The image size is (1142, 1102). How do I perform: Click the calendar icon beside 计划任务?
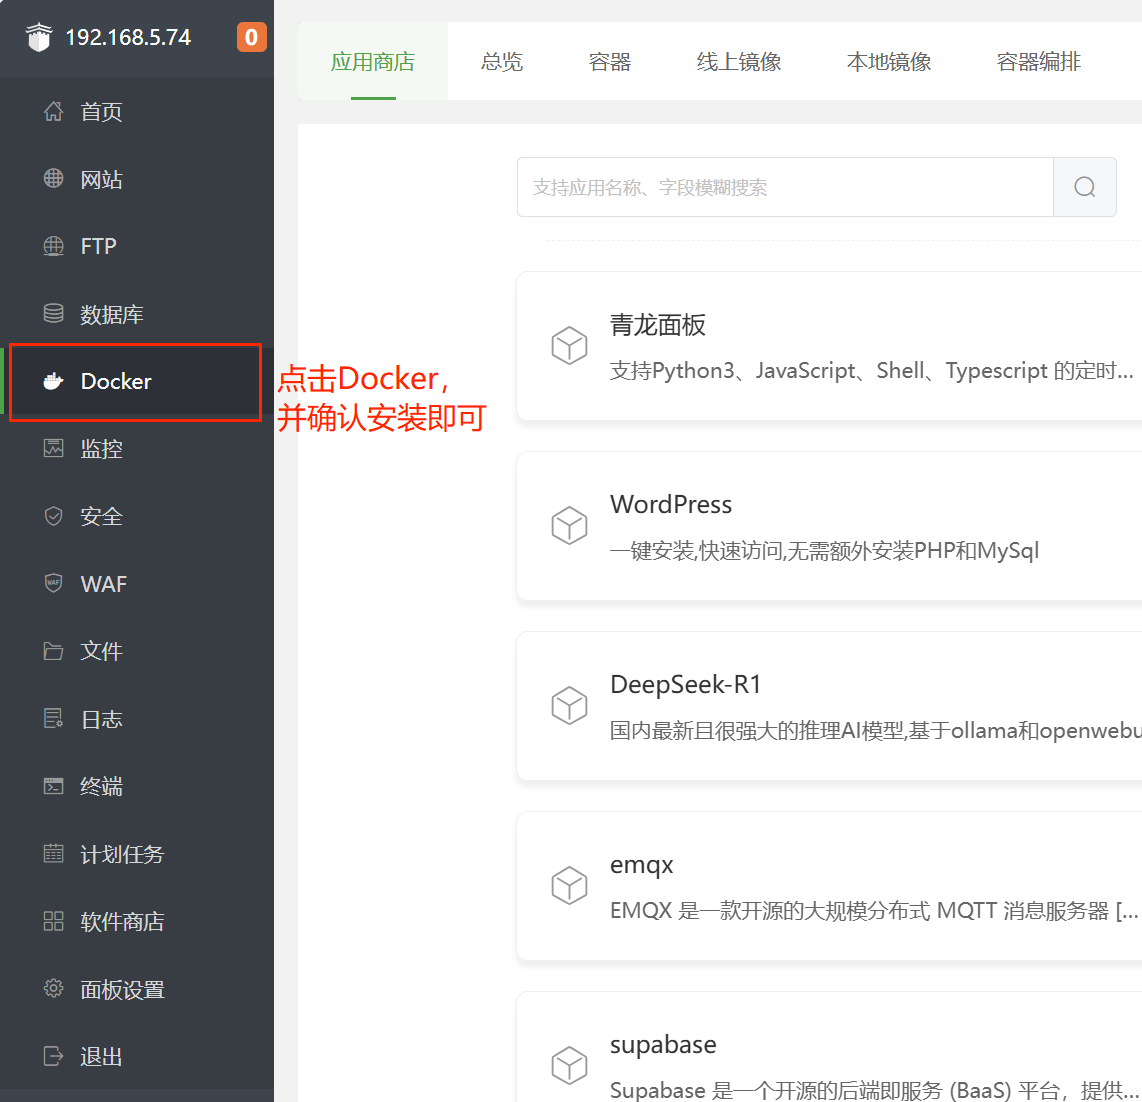53,853
